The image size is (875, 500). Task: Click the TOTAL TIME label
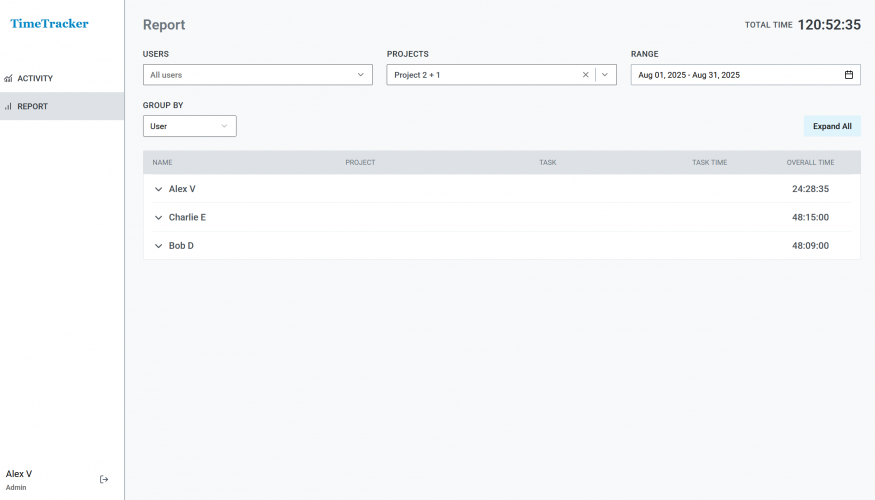coord(768,25)
